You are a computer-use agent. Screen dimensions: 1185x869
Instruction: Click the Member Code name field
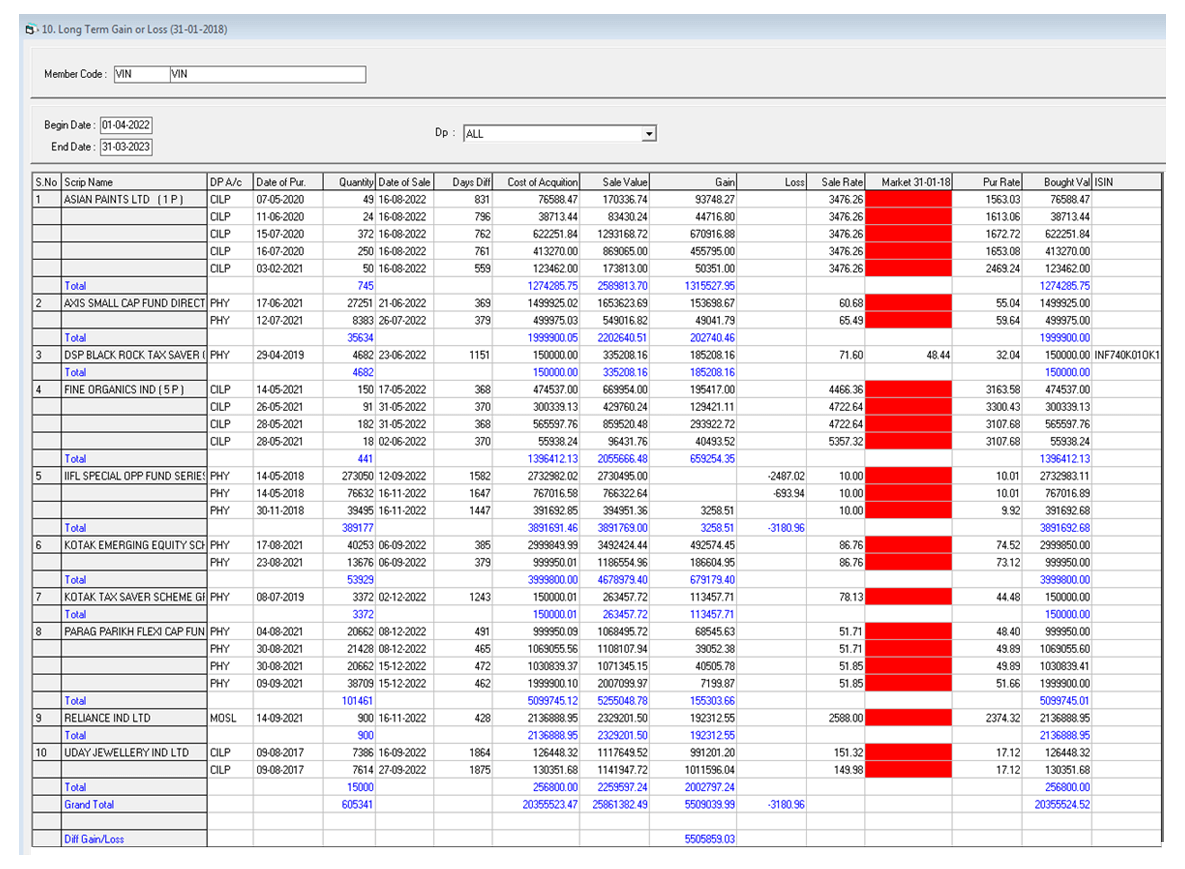pos(268,74)
